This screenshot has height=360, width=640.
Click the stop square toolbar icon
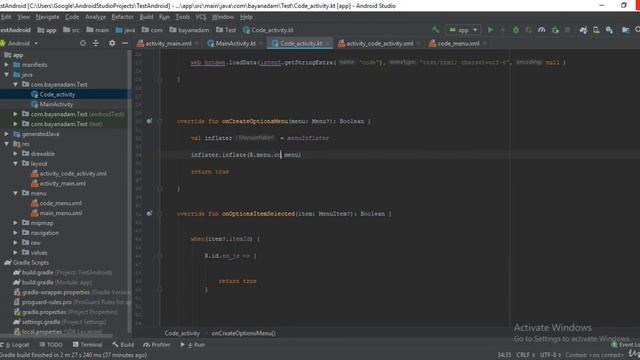[x=567, y=30]
